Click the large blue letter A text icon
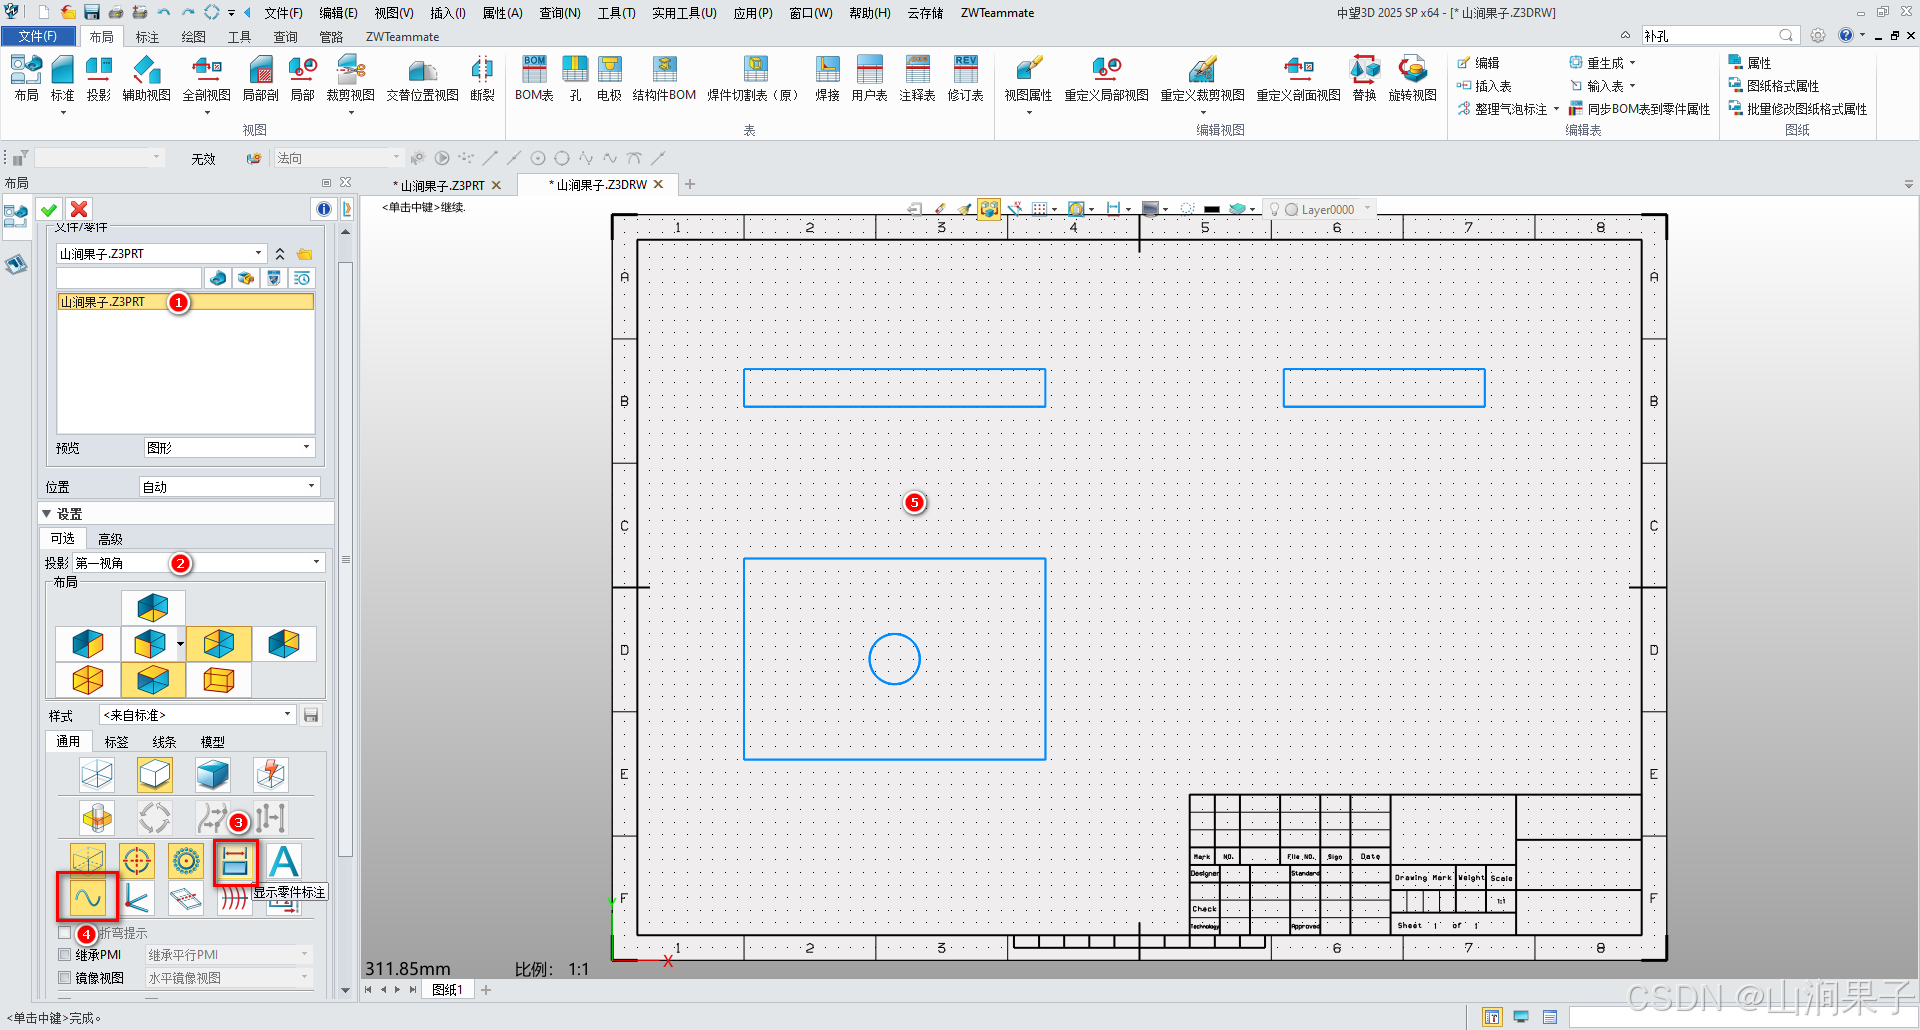Viewport: 1920px width, 1030px height. [x=284, y=861]
